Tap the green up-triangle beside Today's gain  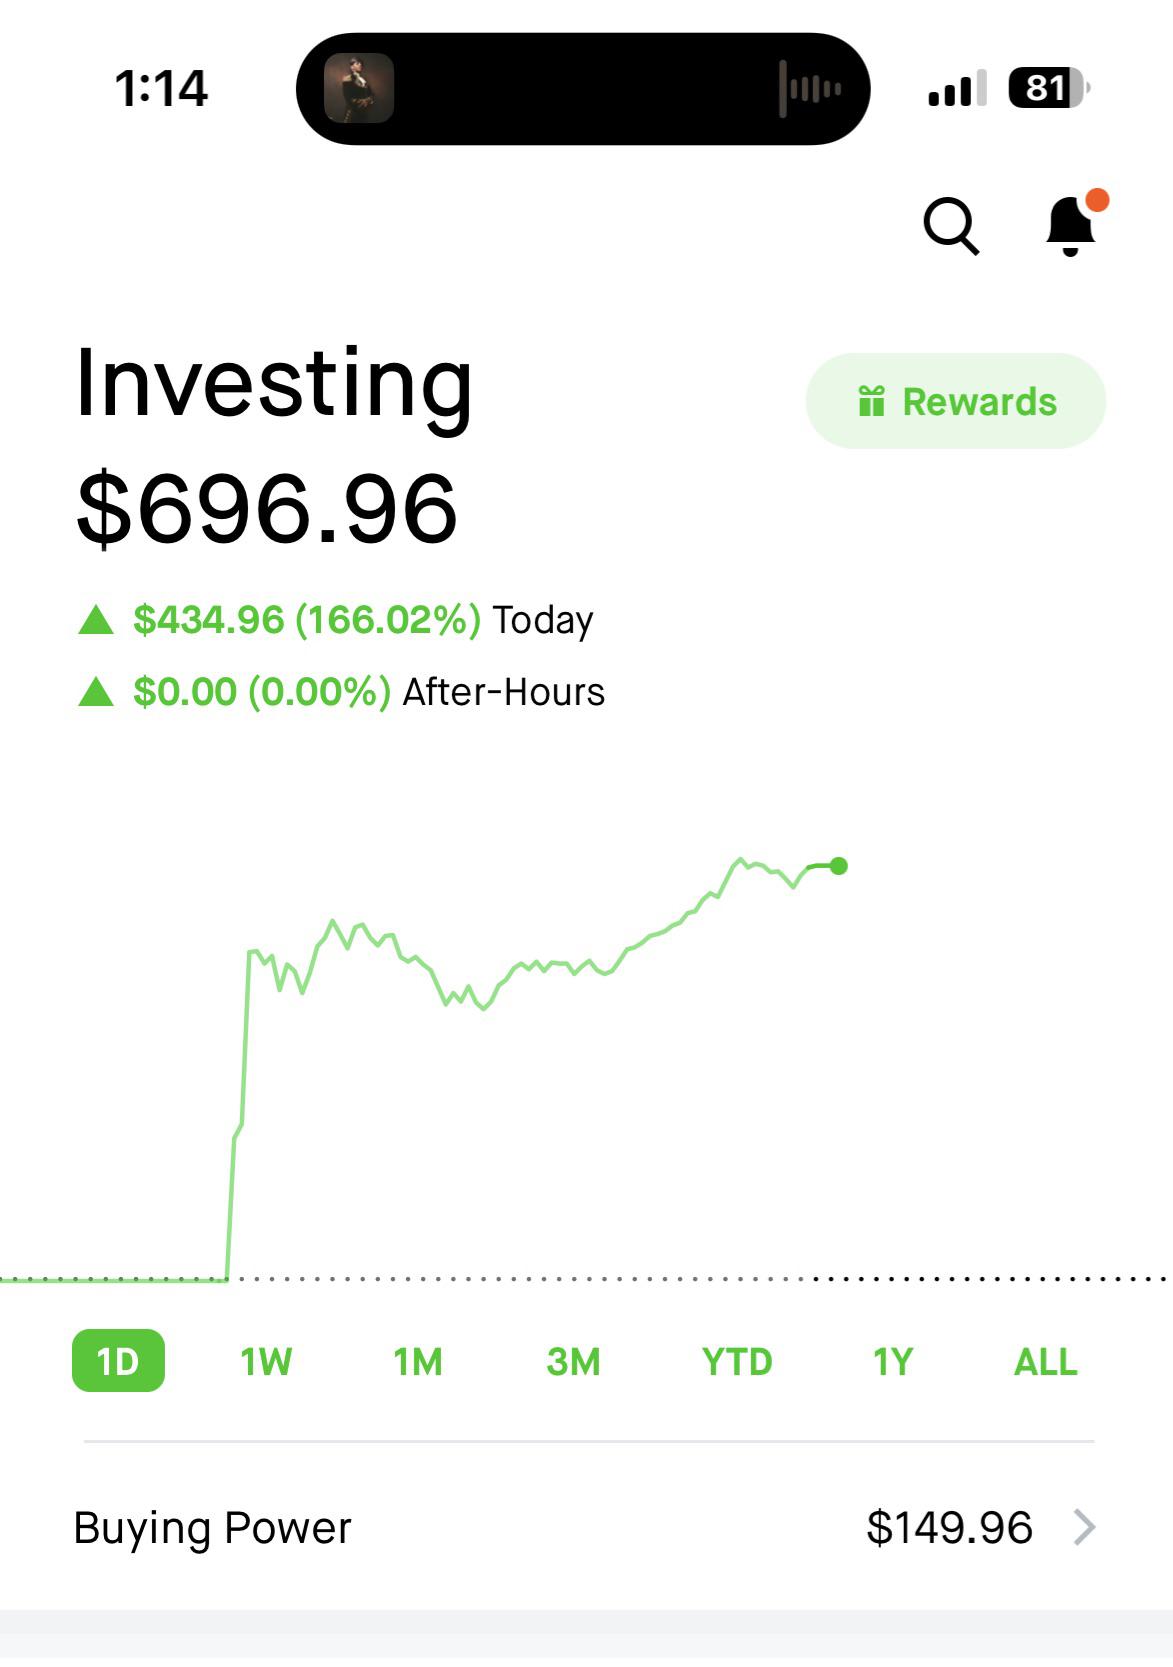pos(96,620)
